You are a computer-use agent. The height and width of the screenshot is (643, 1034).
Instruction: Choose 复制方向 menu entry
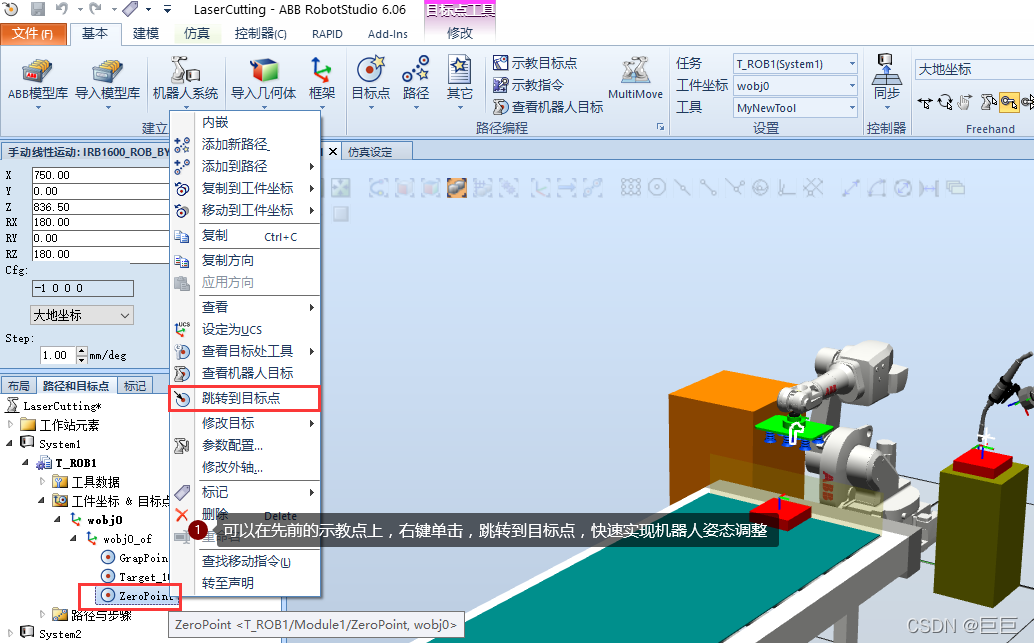pyautogui.click(x=245, y=260)
